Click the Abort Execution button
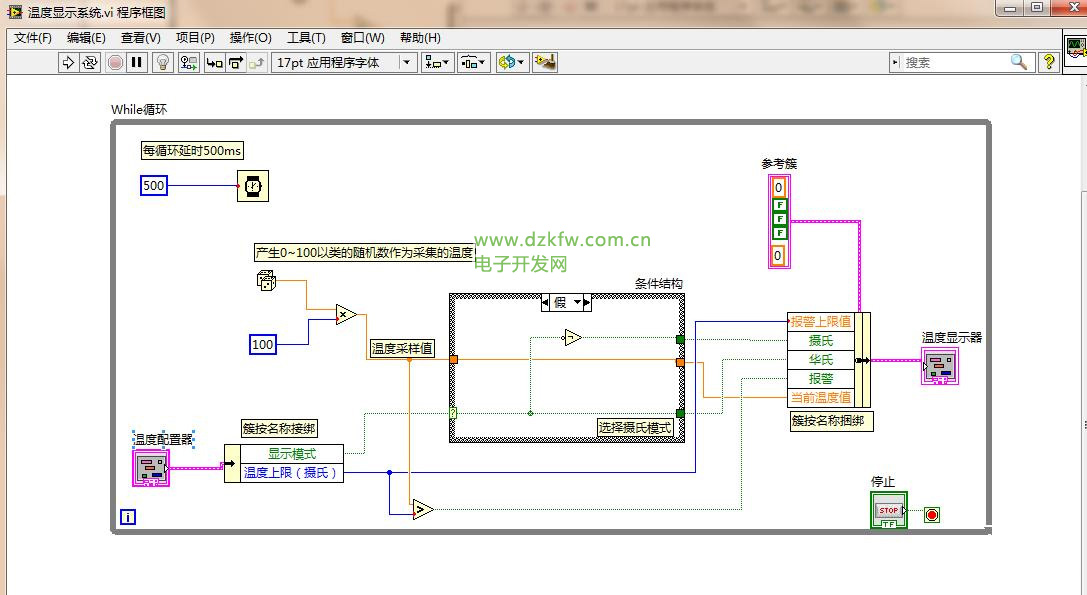Screen dimensions: 1087x595 click(115, 62)
